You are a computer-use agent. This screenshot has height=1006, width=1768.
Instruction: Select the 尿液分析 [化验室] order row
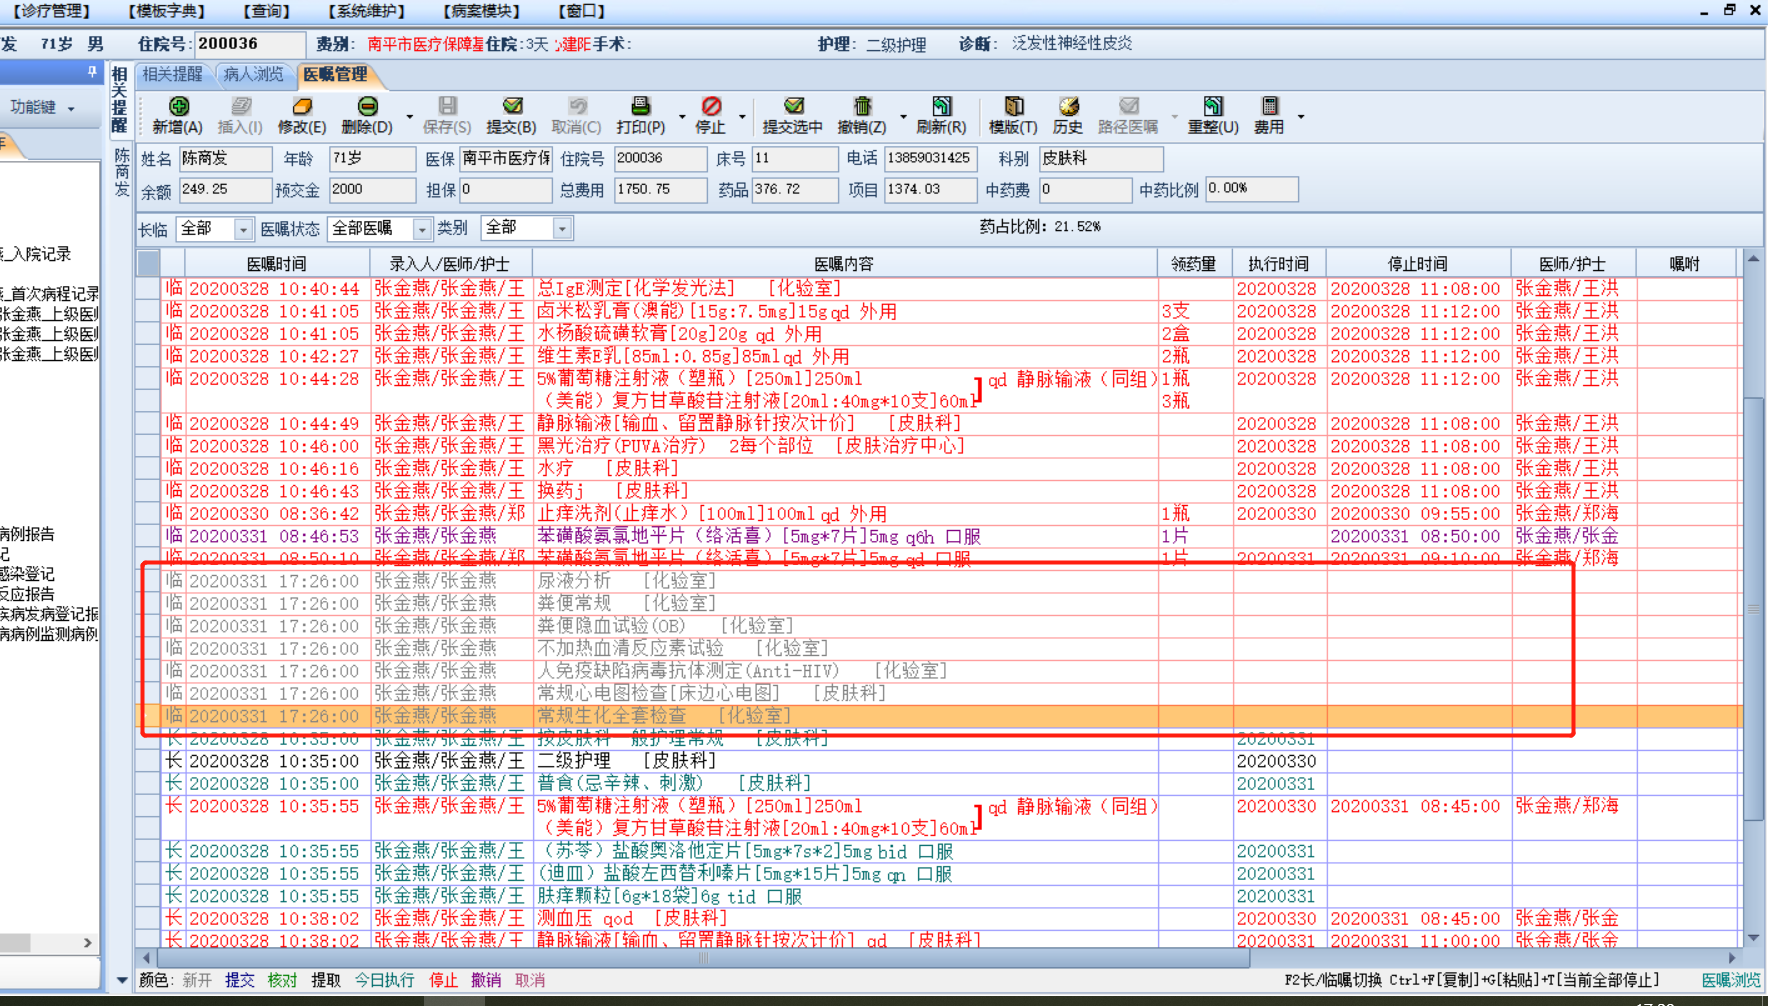click(x=939, y=581)
